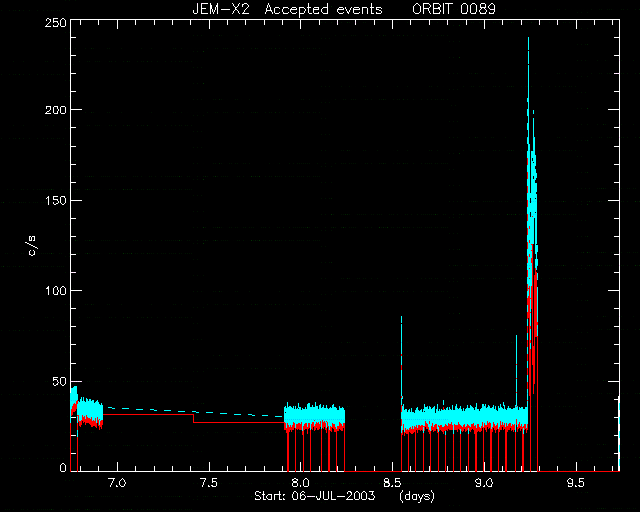Click the 250 tick label on y-axis
Image resolution: width=640 pixels, height=512 pixels.
(x=56, y=22)
